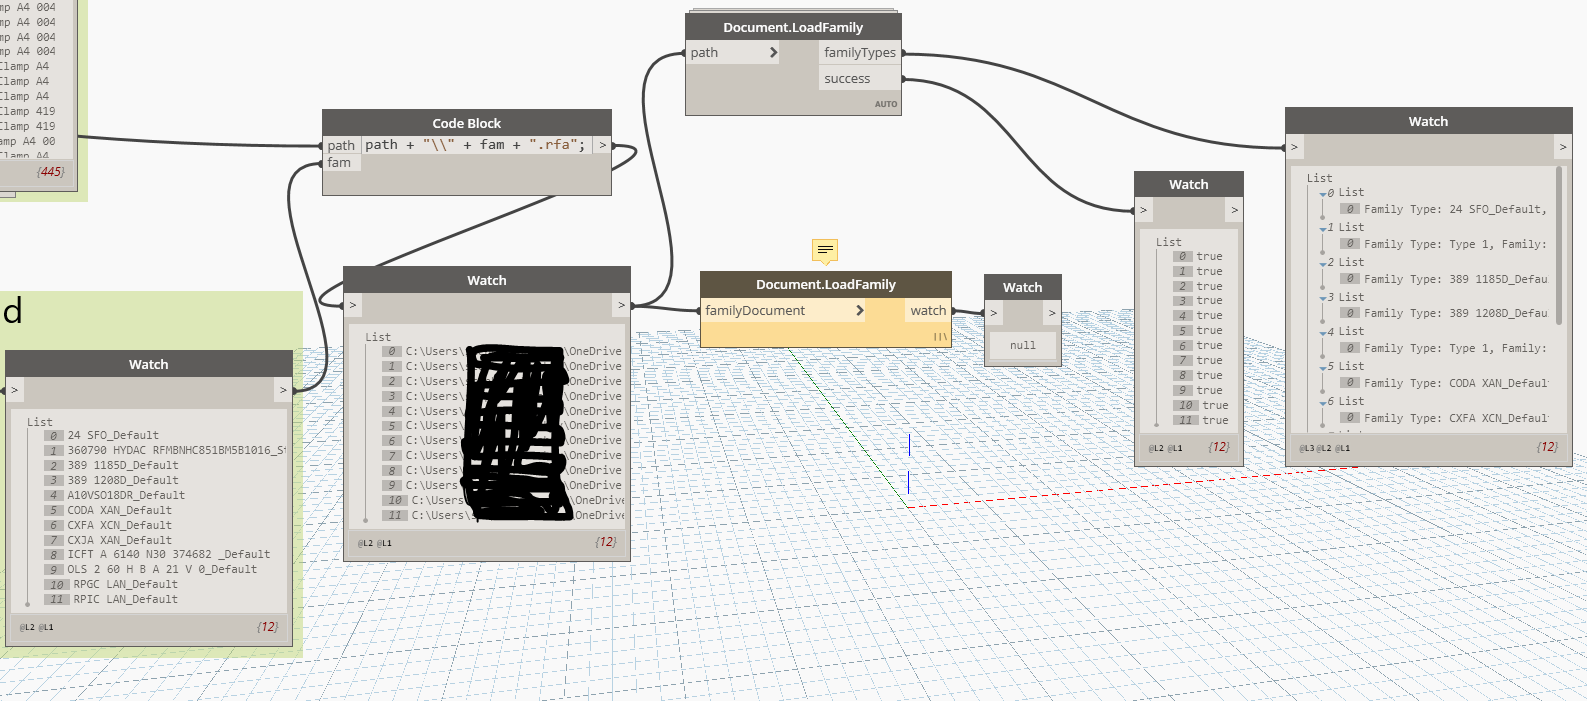
Task: Toggle the '5 List' item in Family Type watch
Action: coord(1323,368)
